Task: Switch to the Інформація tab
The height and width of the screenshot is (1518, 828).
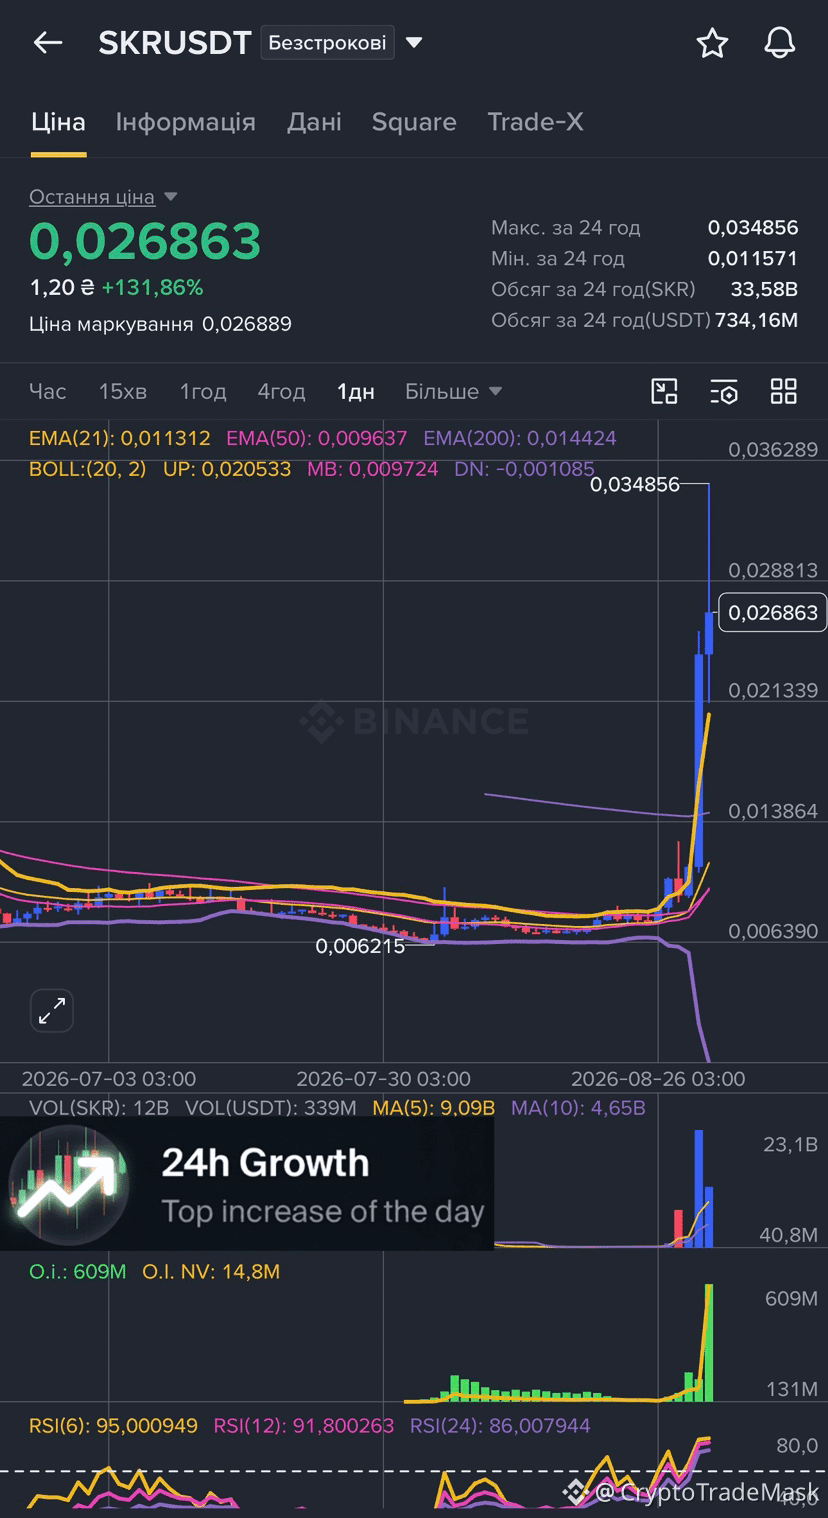Action: (186, 122)
